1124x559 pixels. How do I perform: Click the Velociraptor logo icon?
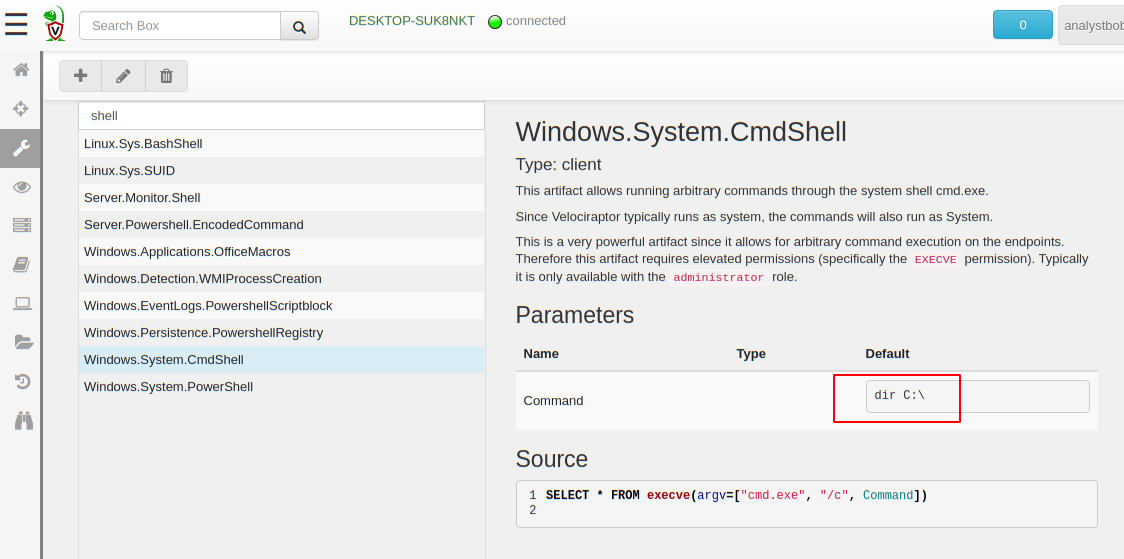coord(55,24)
